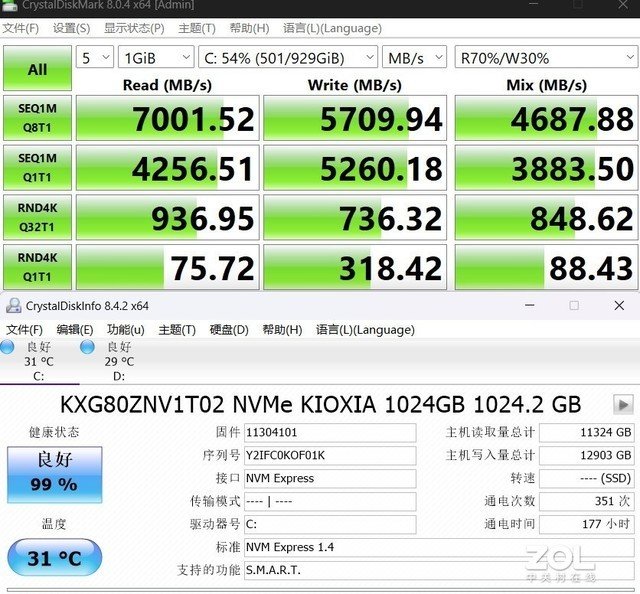
Task: Open the test size dropdown showing 1GiB
Action: [156, 58]
